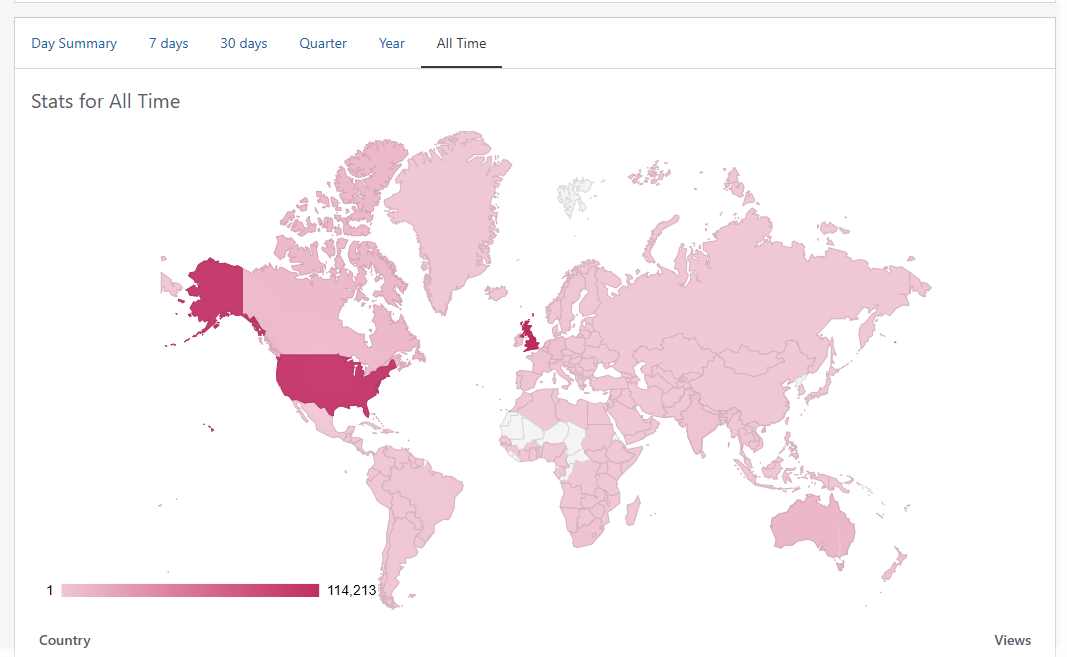The height and width of the screenshot is (657, 1067).
Task: Open the 7 days stats tab
Action: coord(168,43)
